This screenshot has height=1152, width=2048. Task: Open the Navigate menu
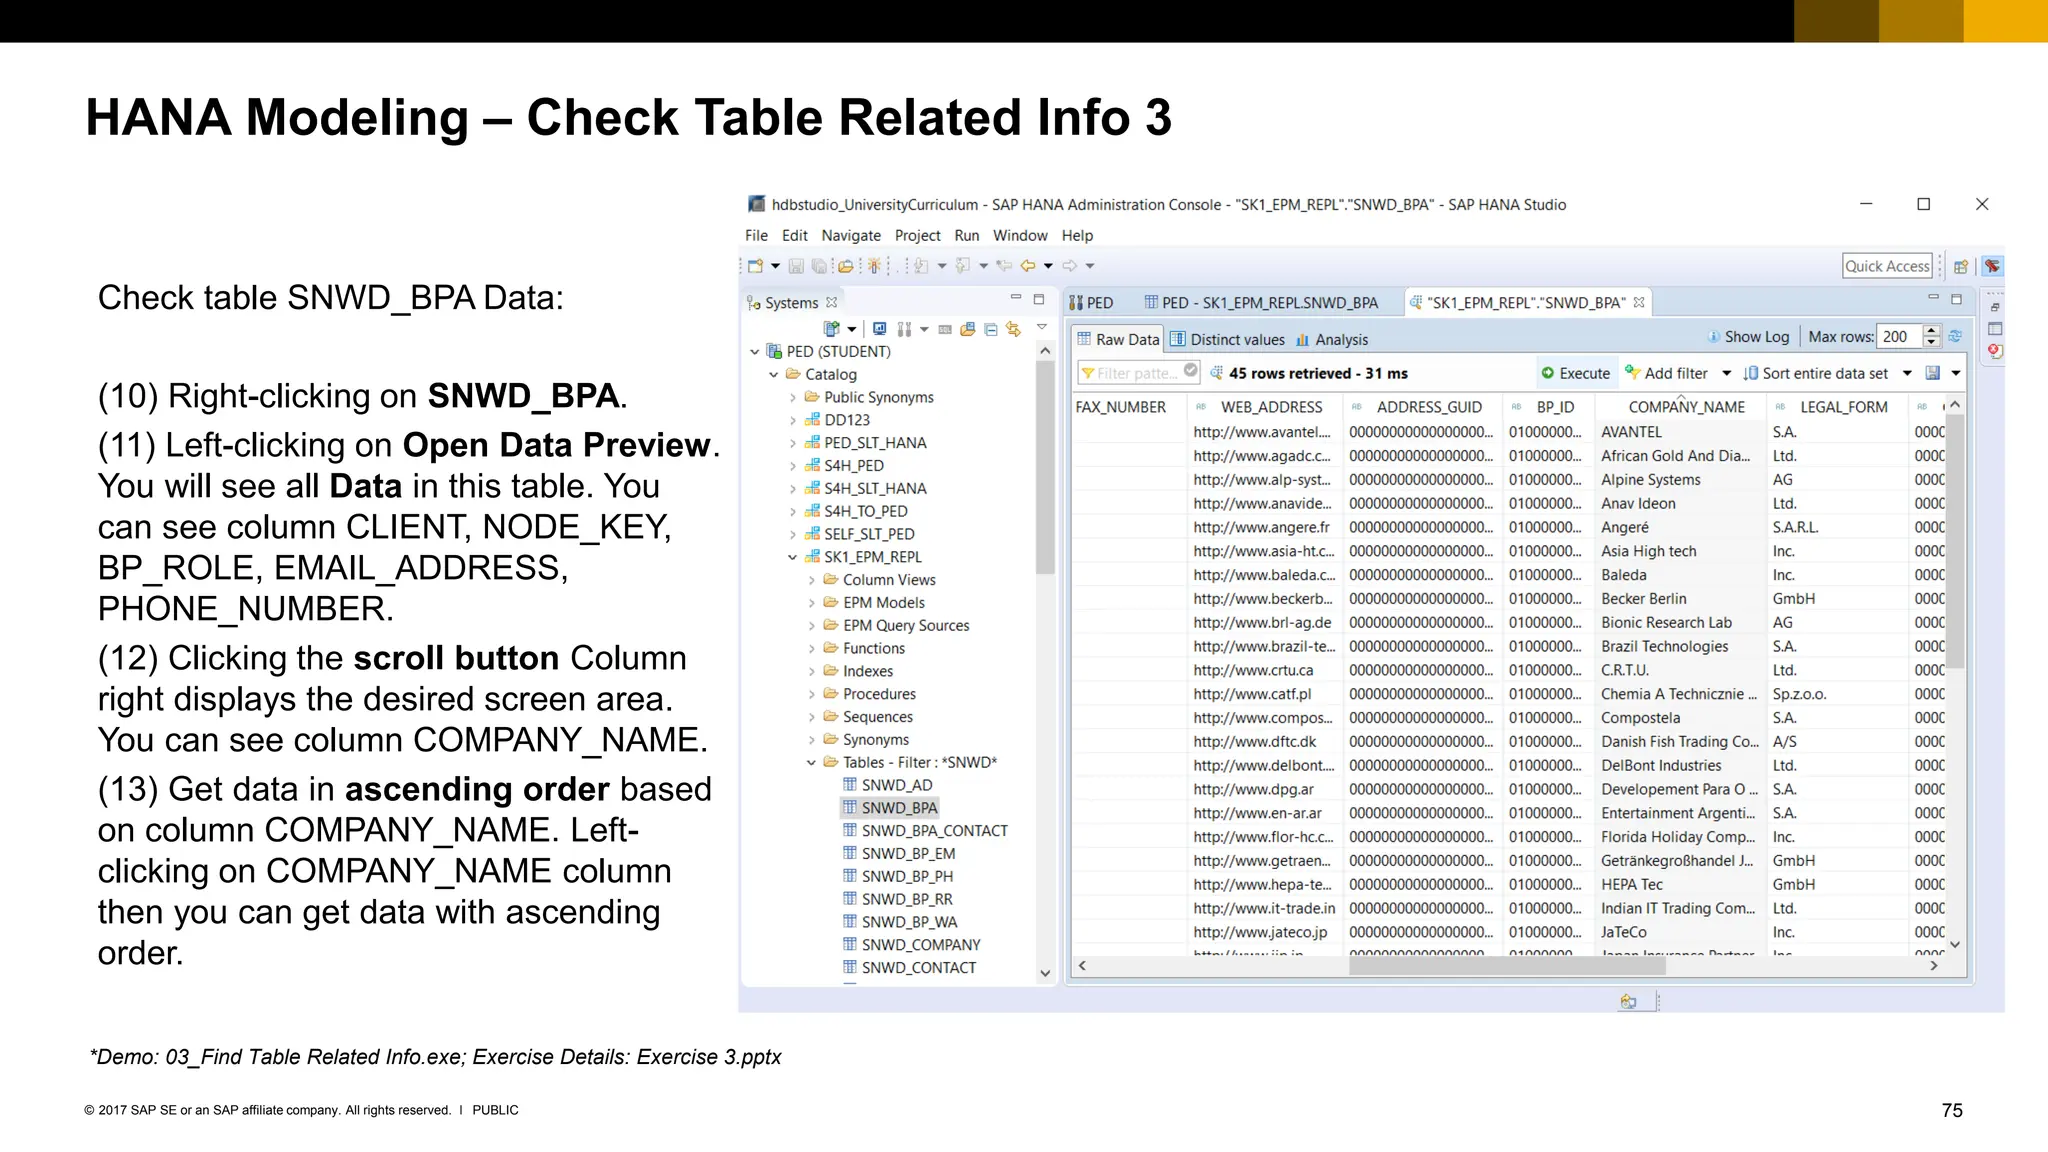tap(851, 235)
